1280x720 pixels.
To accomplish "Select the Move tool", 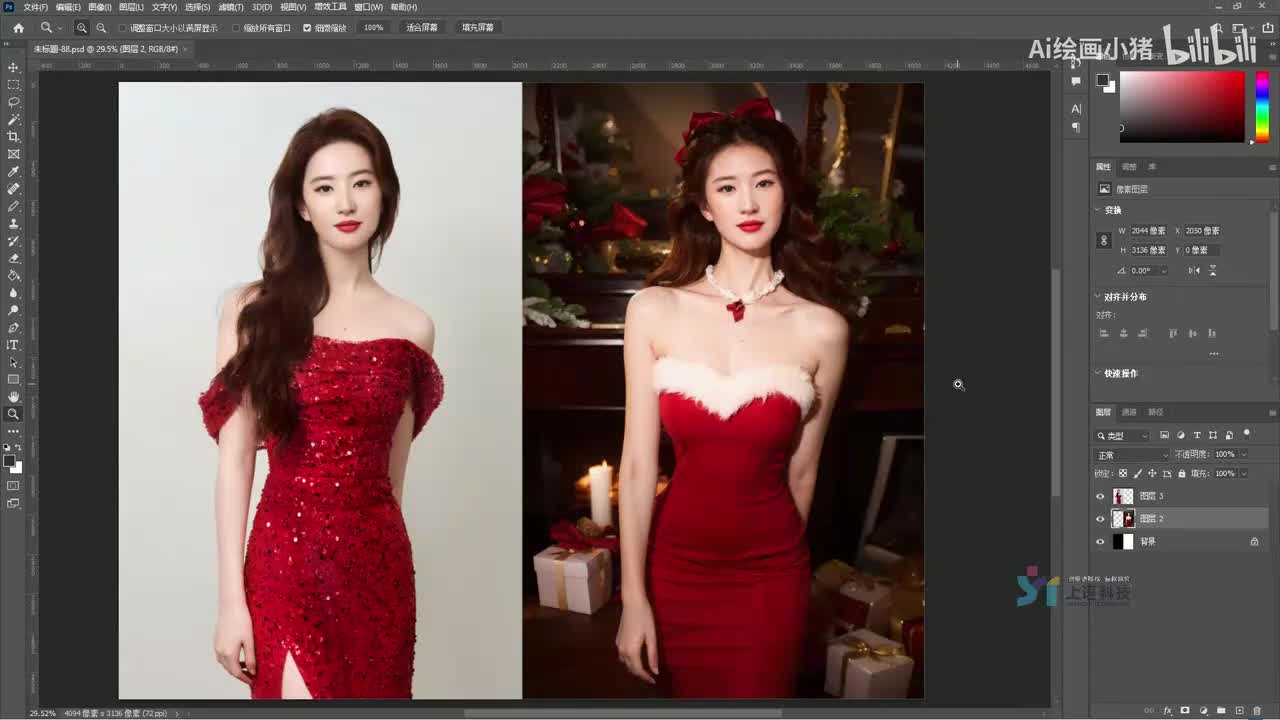I will coord(13,67).
